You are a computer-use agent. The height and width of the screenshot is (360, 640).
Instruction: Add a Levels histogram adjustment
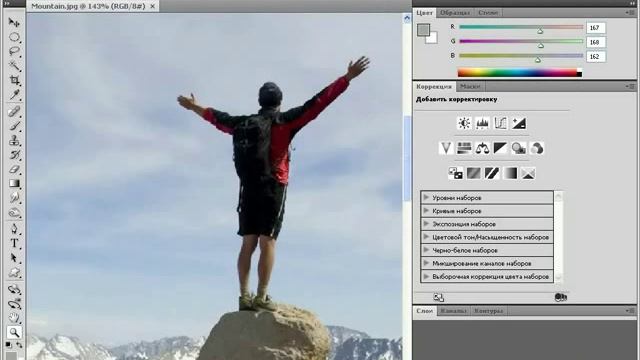tap(482, 123)
